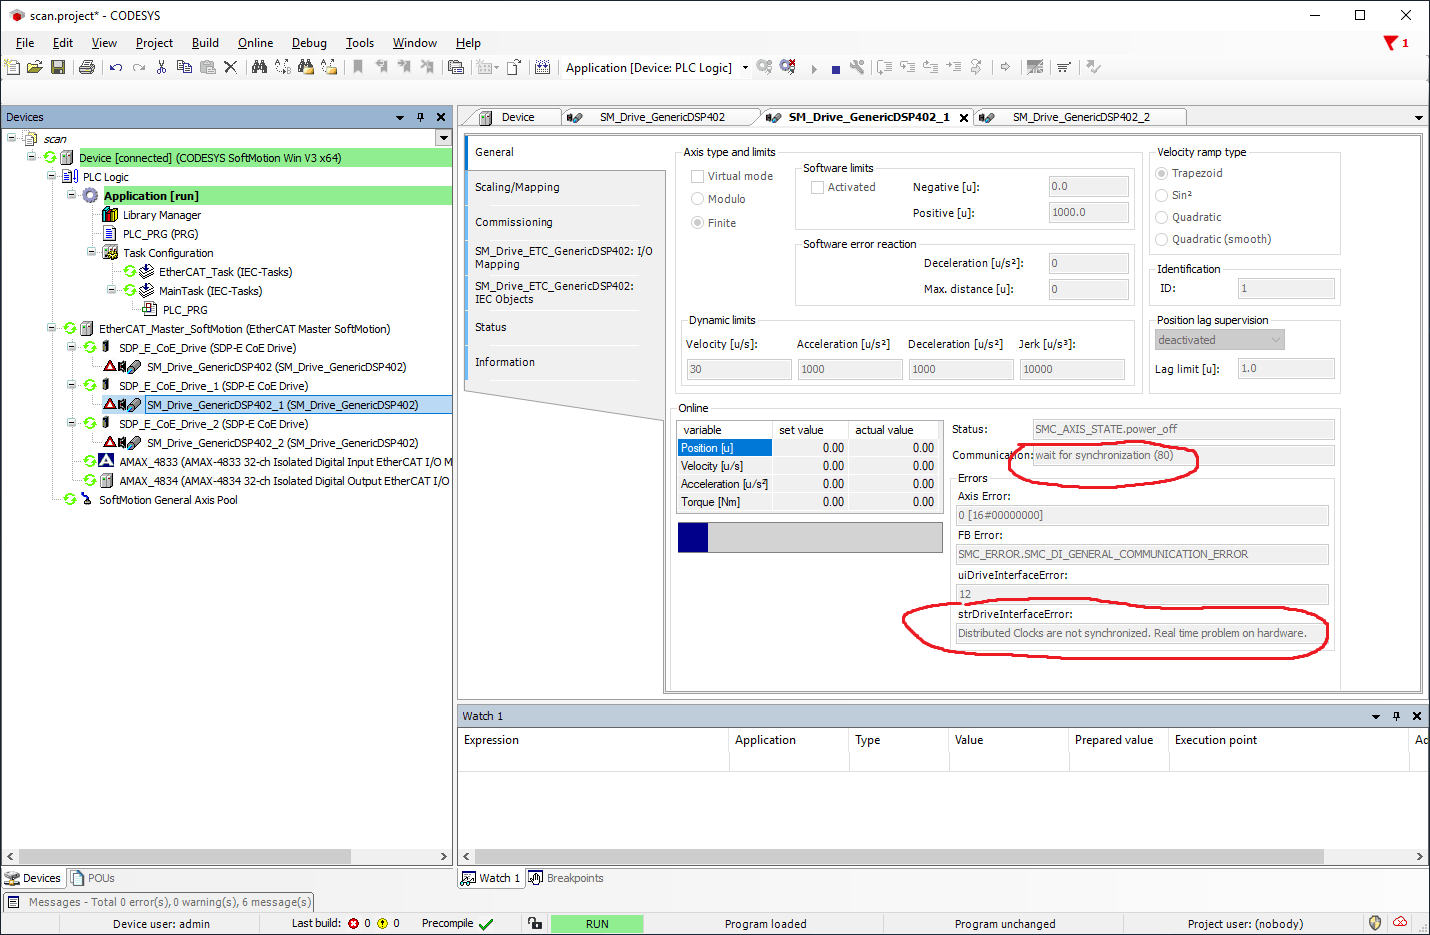
Task: Switch to the SM_Drive_GenericDSP402_2 tab
Action: pyautogui.click(x=1080, y=117)
